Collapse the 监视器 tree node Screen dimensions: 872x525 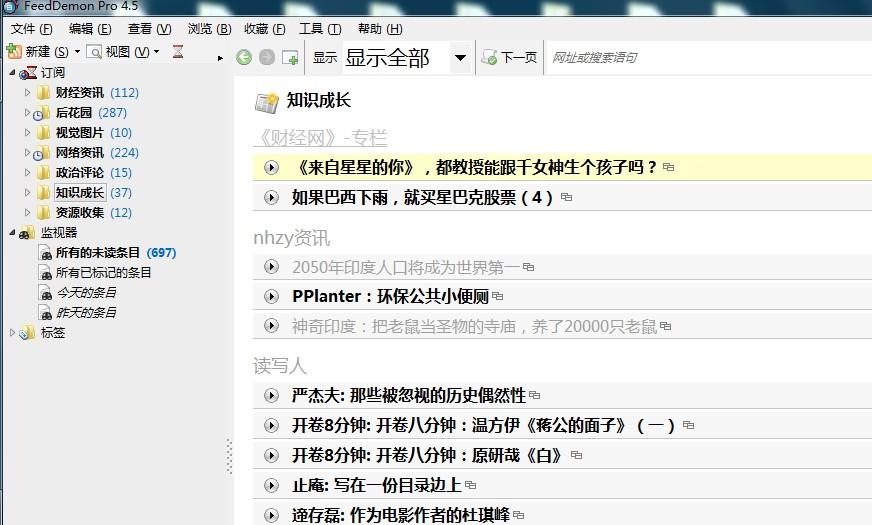pyautogui.click(x=12, y=232)
